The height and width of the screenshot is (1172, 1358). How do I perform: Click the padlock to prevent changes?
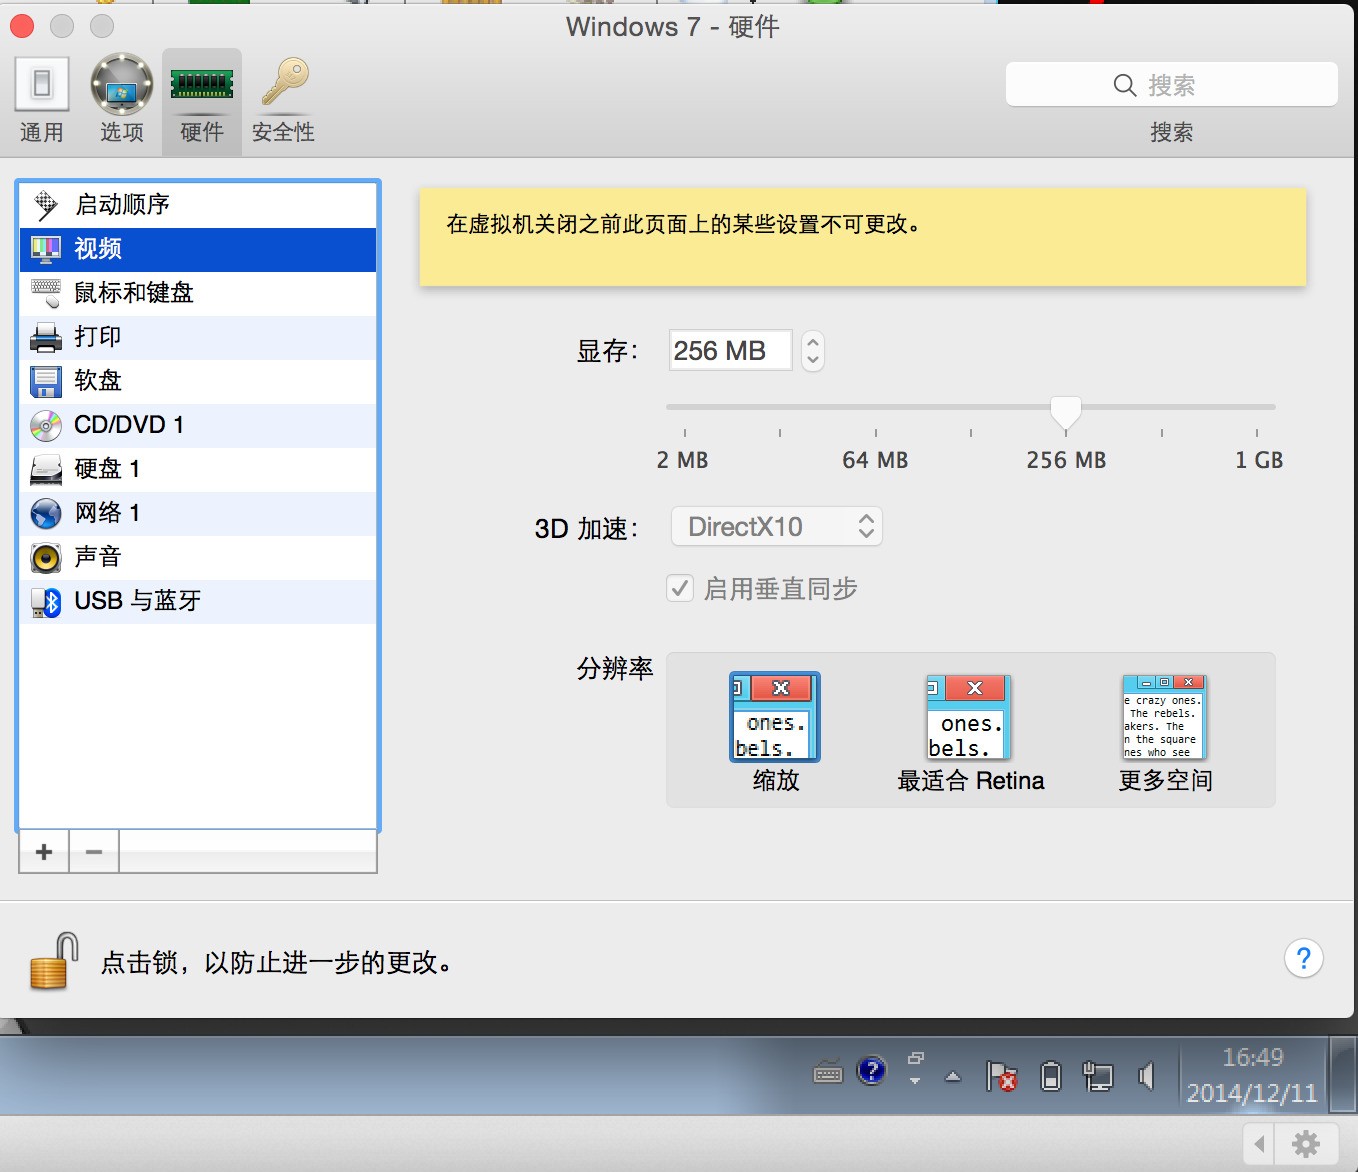pyautogui.click(x=54, y=961)
